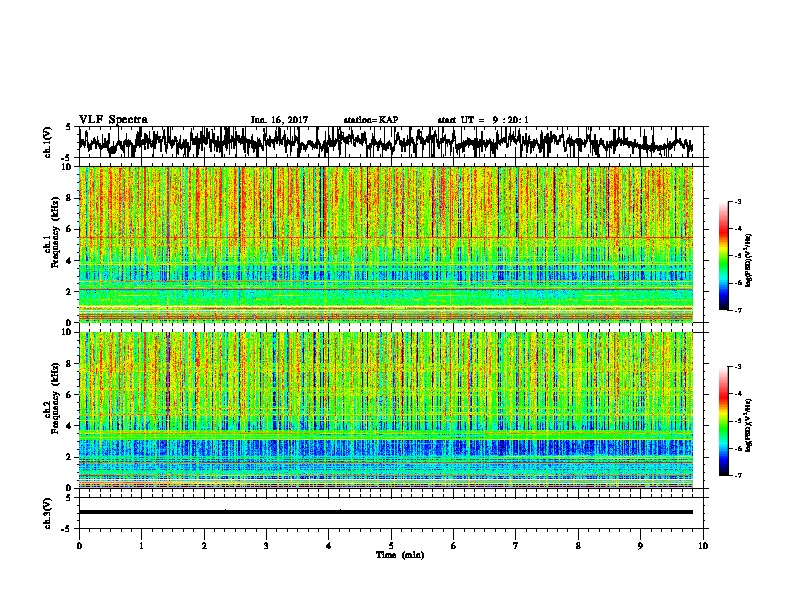Screen dimensions: 792x612
Task: Click the "Time (min)" axis title
Action: [x=400, y=555]
